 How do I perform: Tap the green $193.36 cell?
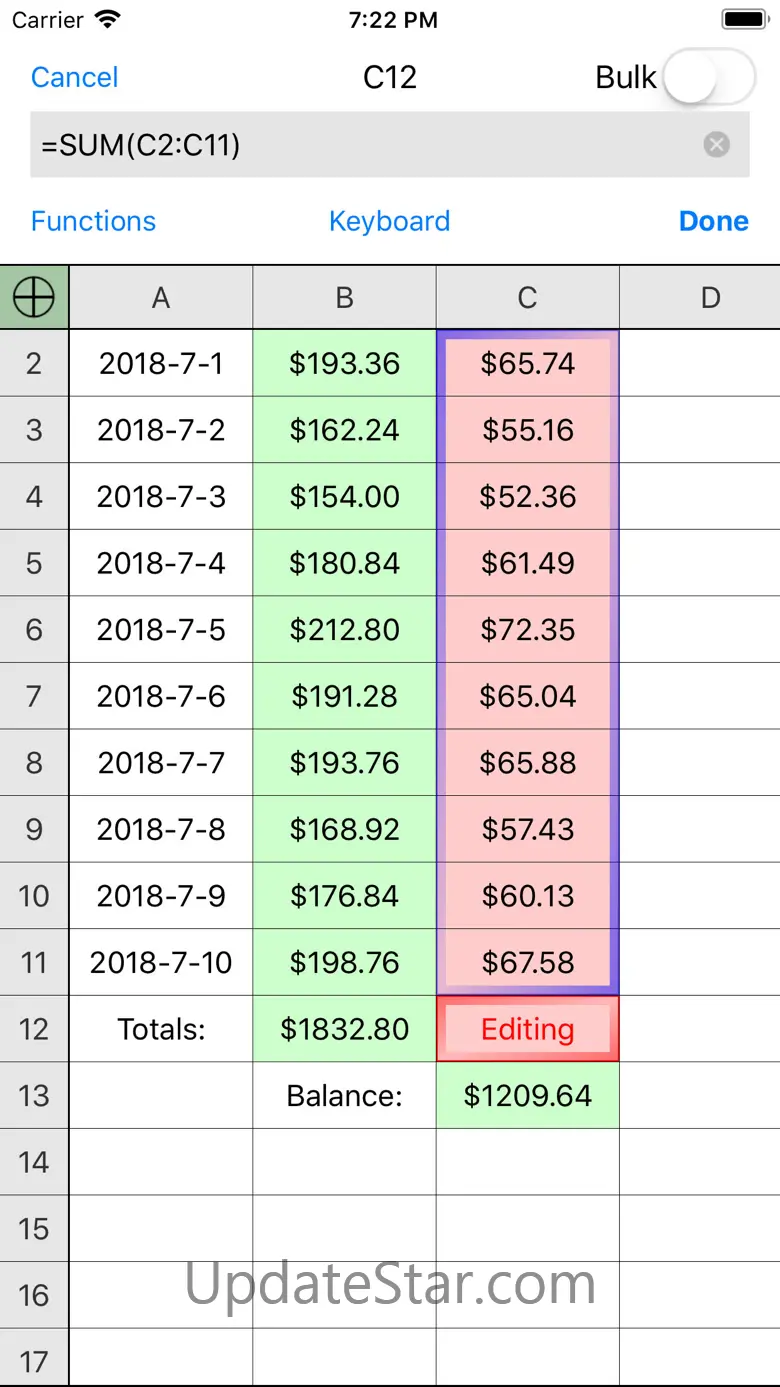point(344,364)
